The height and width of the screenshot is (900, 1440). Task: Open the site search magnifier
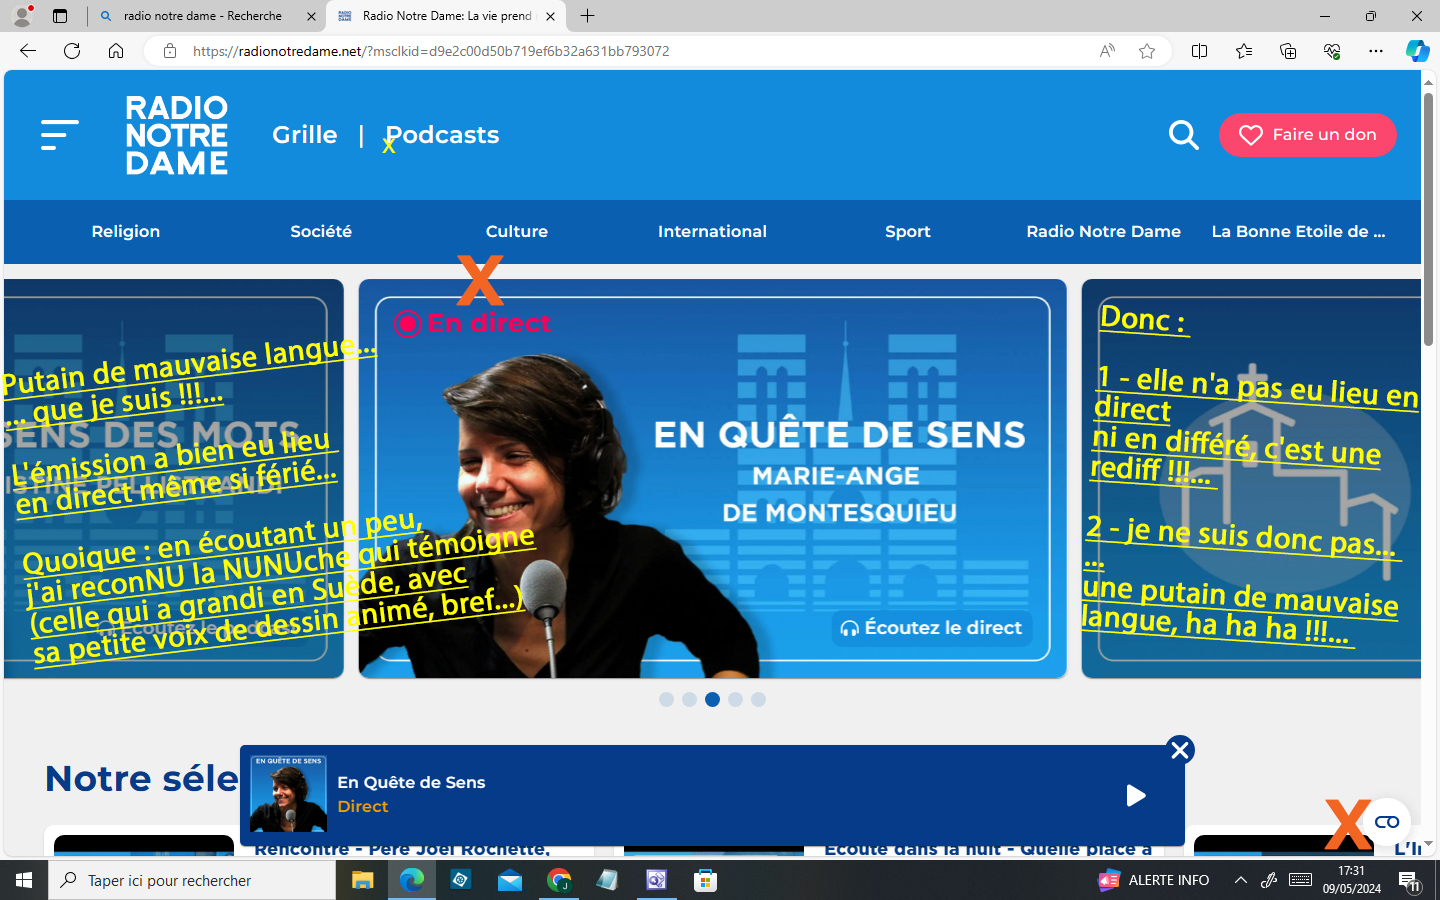click(x=1184, y=135)
